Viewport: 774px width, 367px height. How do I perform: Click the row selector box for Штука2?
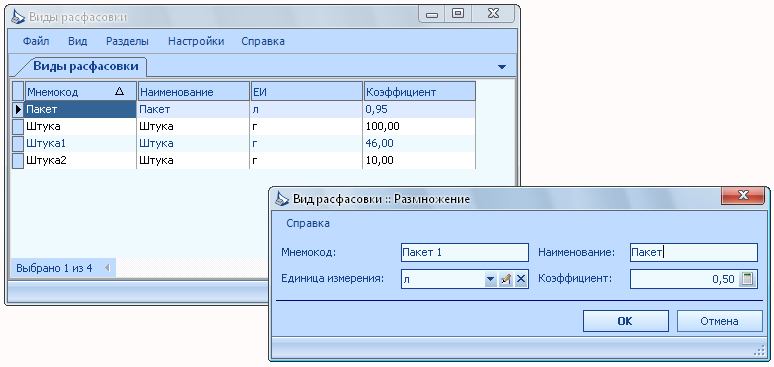[x=18, y=161]
